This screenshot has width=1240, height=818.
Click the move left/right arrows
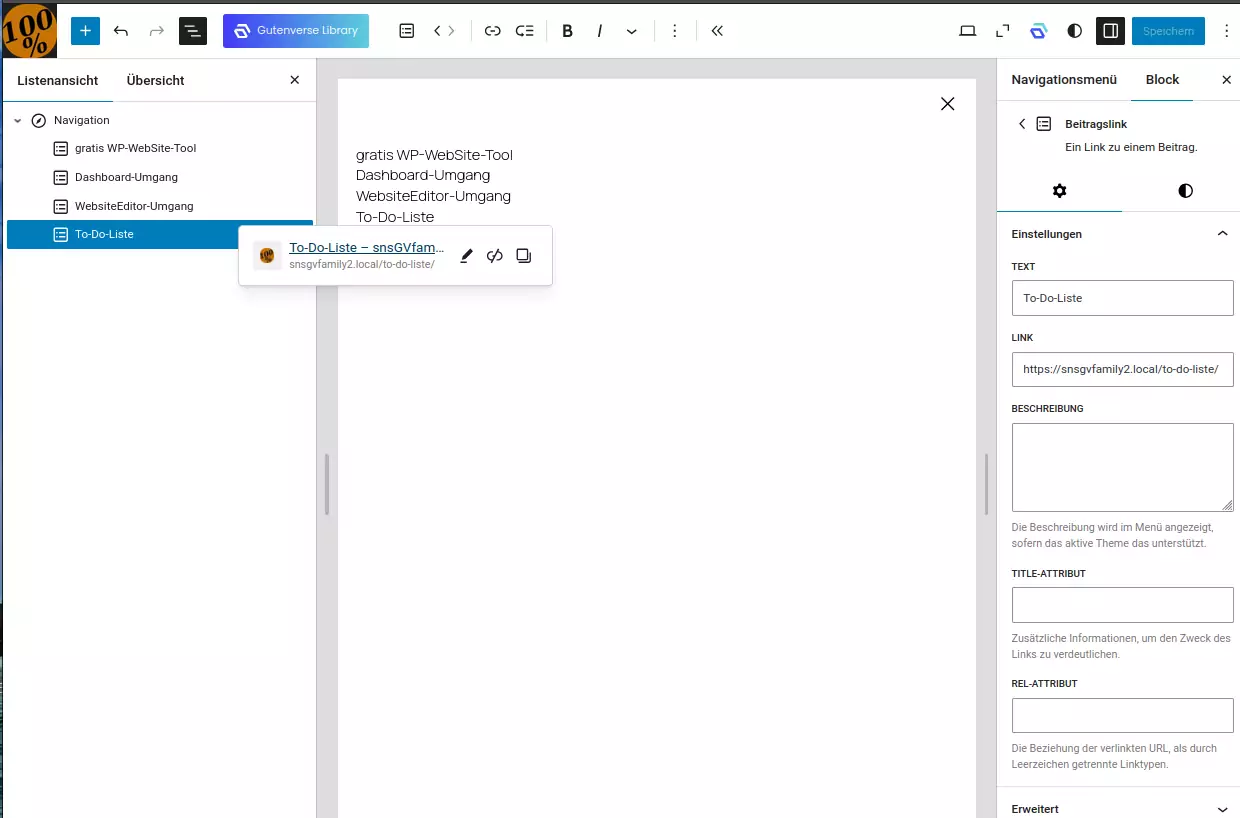[444, 31]
